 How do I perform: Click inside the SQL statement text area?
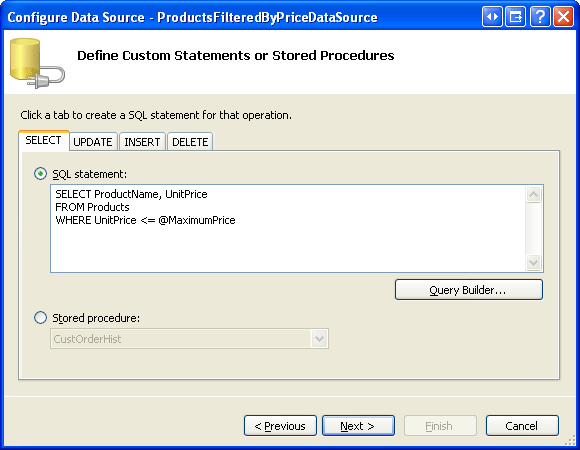[x=288, y=229]
